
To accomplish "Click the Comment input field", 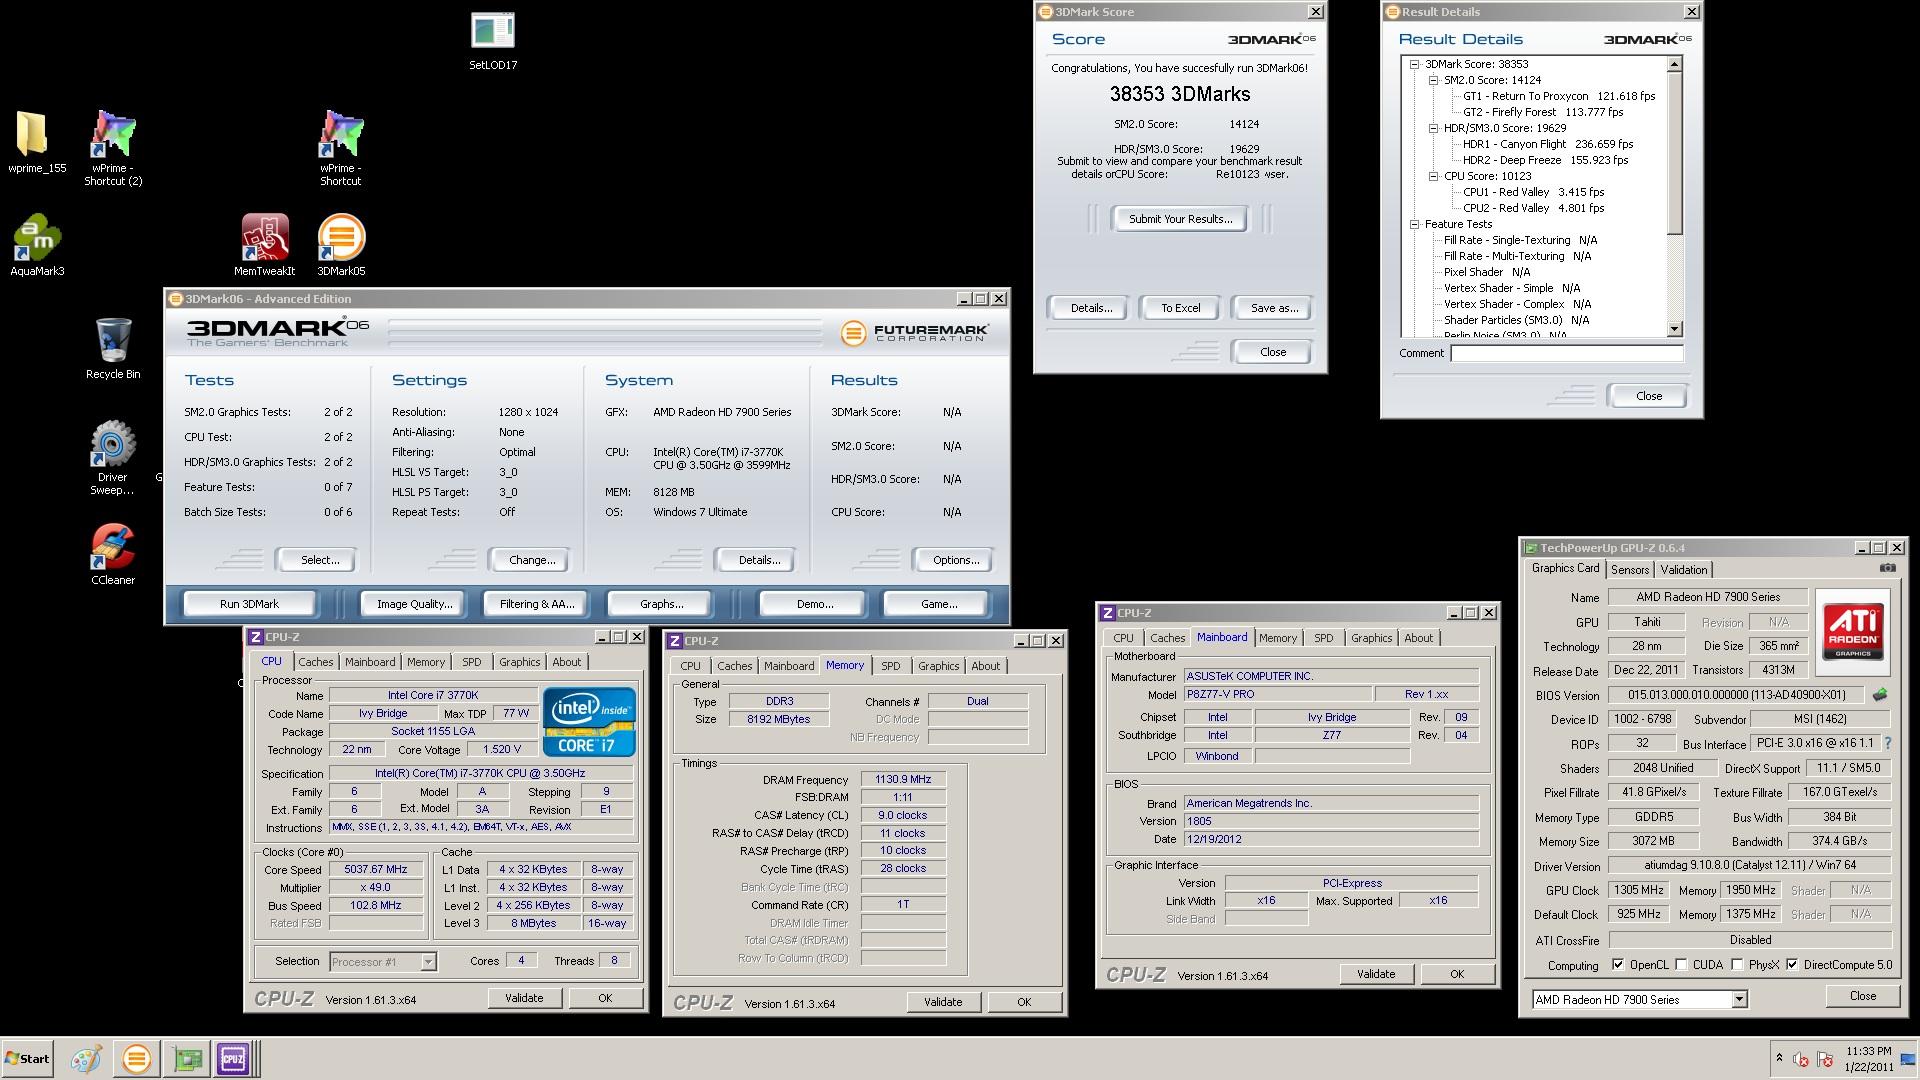I will coord(1567,353).
